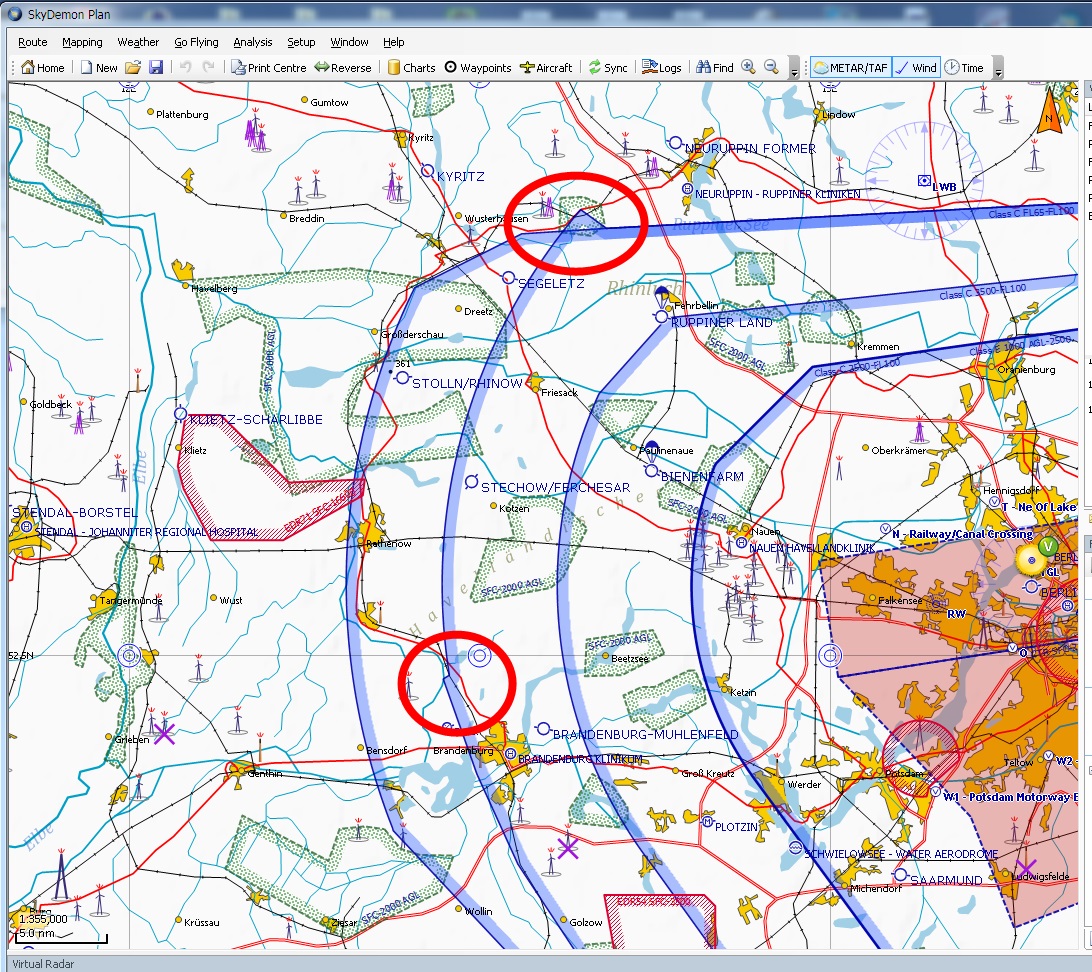
Task: Click the Find button
Action: point(714,68)
